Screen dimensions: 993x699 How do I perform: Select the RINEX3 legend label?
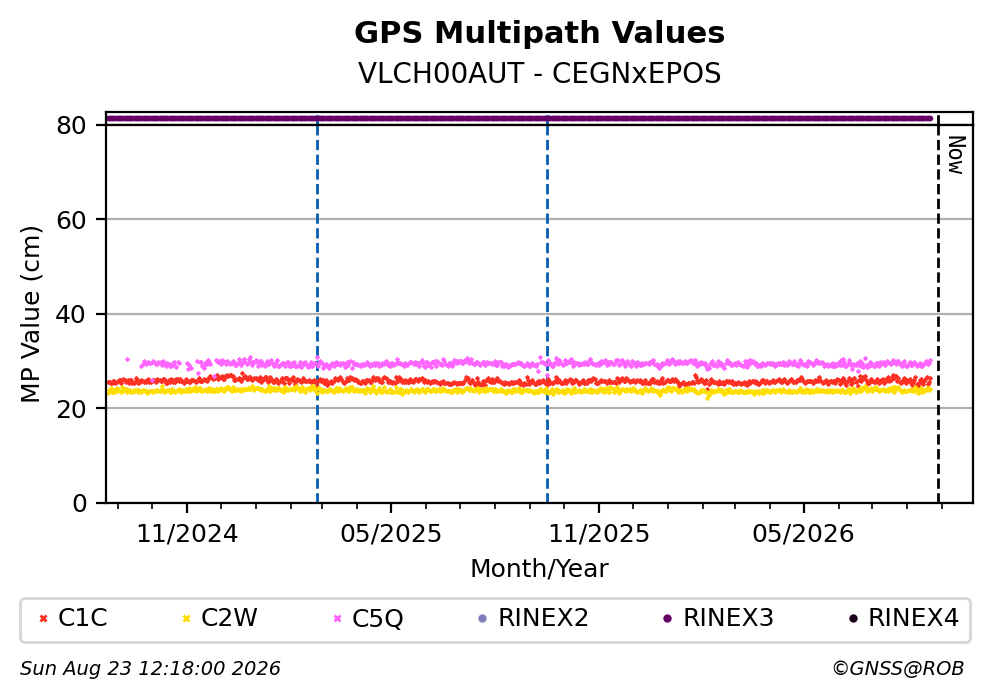(x=728, y=618)
